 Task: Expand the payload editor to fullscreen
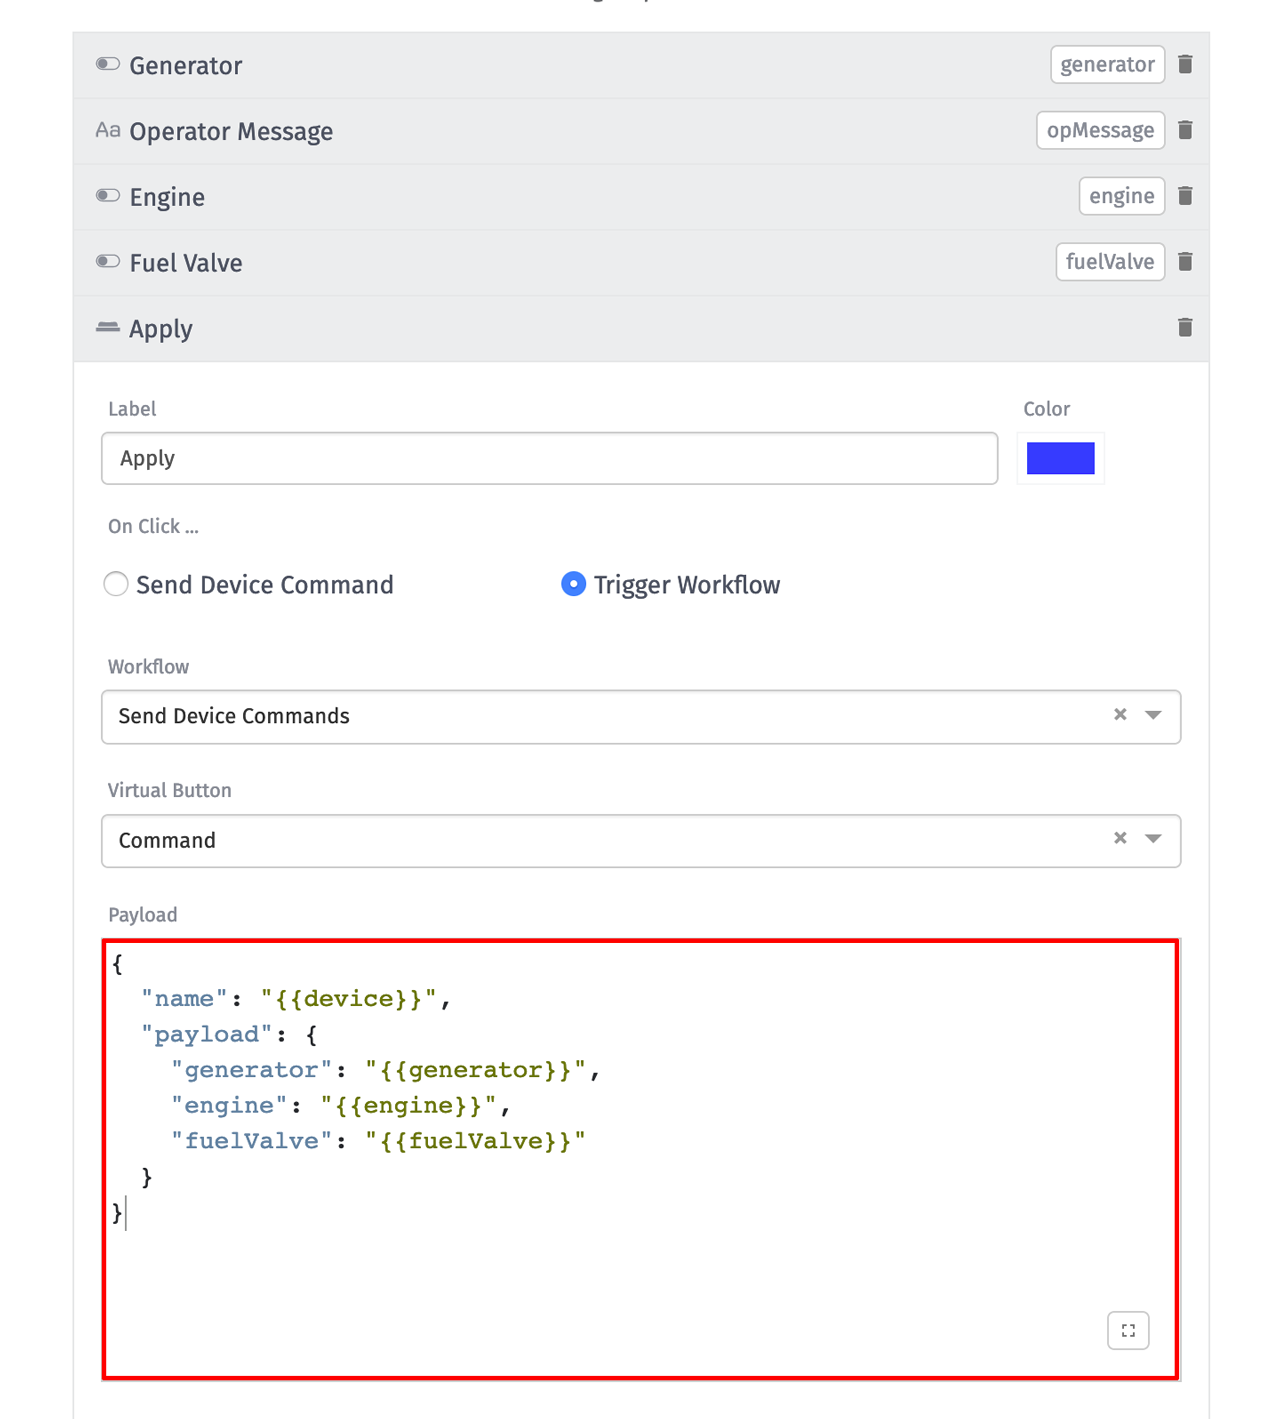1127,1330
